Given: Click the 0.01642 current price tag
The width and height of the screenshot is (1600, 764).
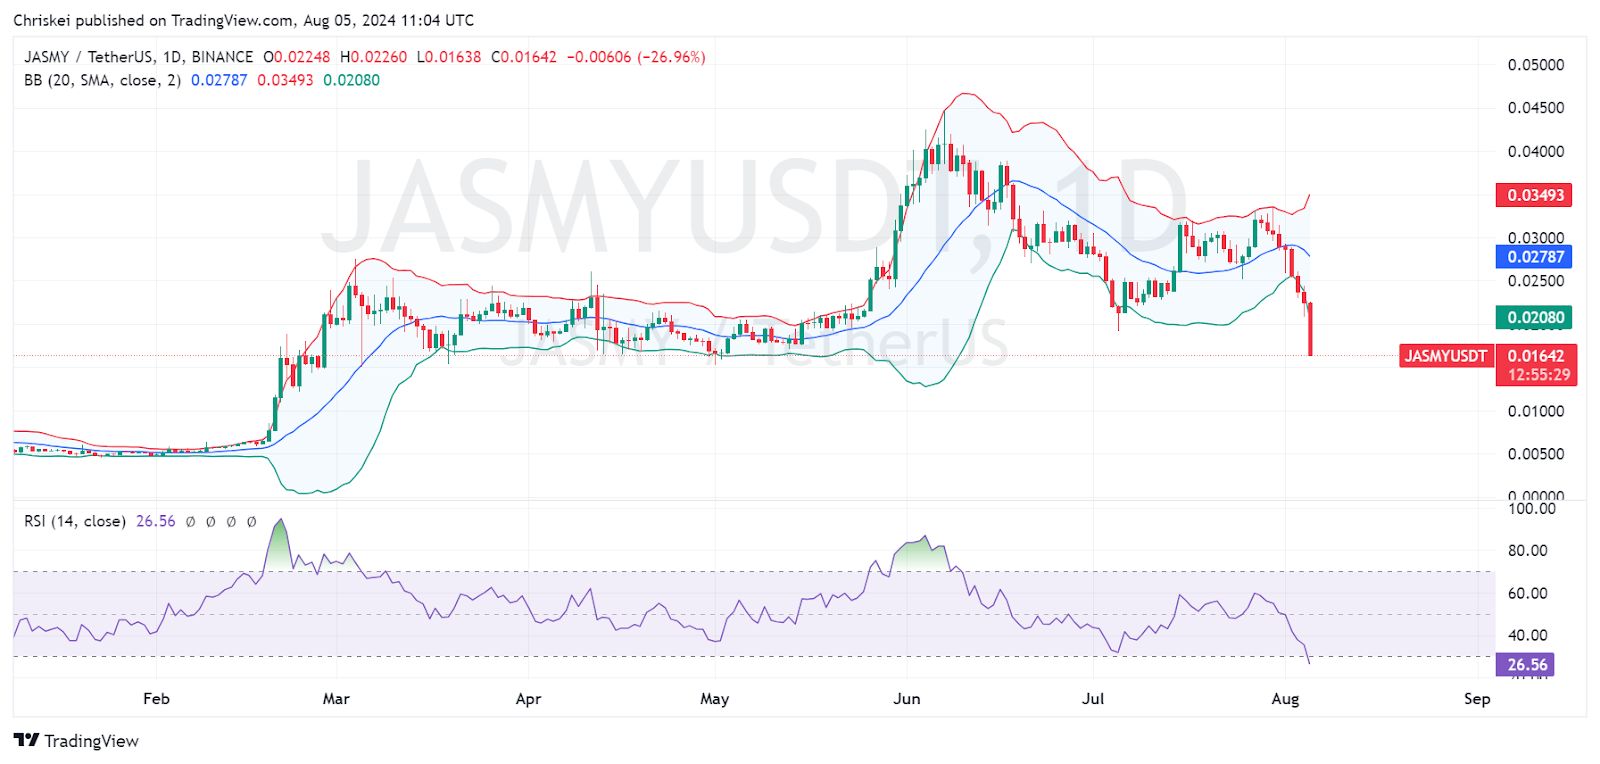Looking at the screenshot, I should (1535, 356).
